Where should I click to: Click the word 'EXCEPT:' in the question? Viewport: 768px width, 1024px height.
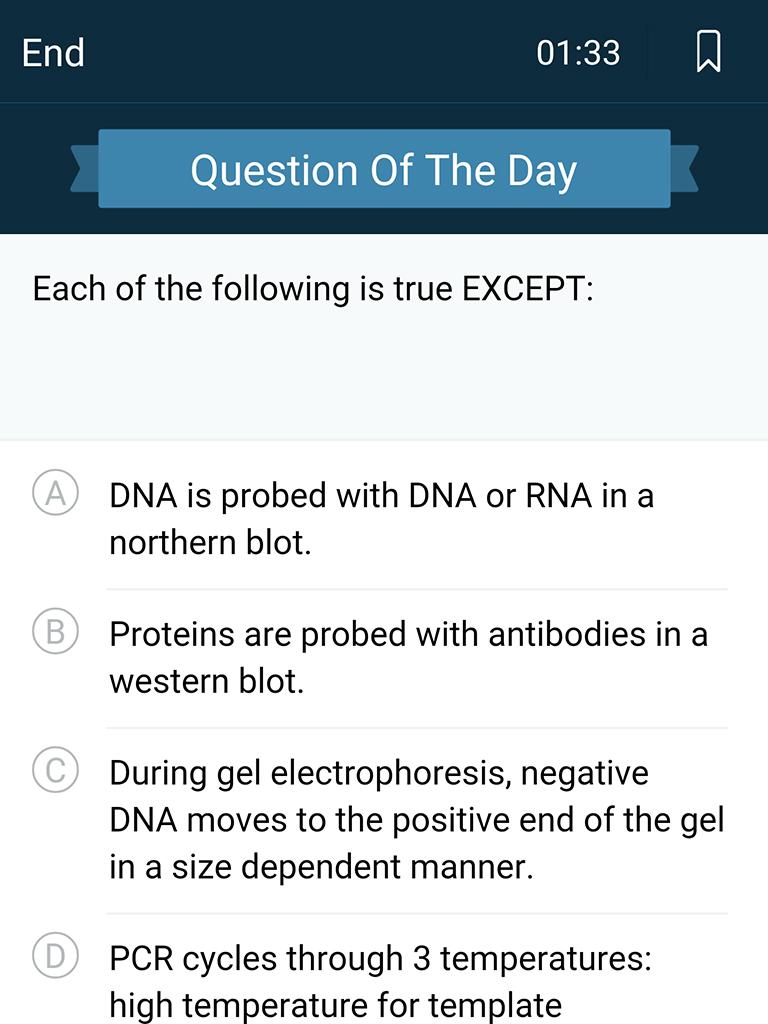(x=528, y=289)
